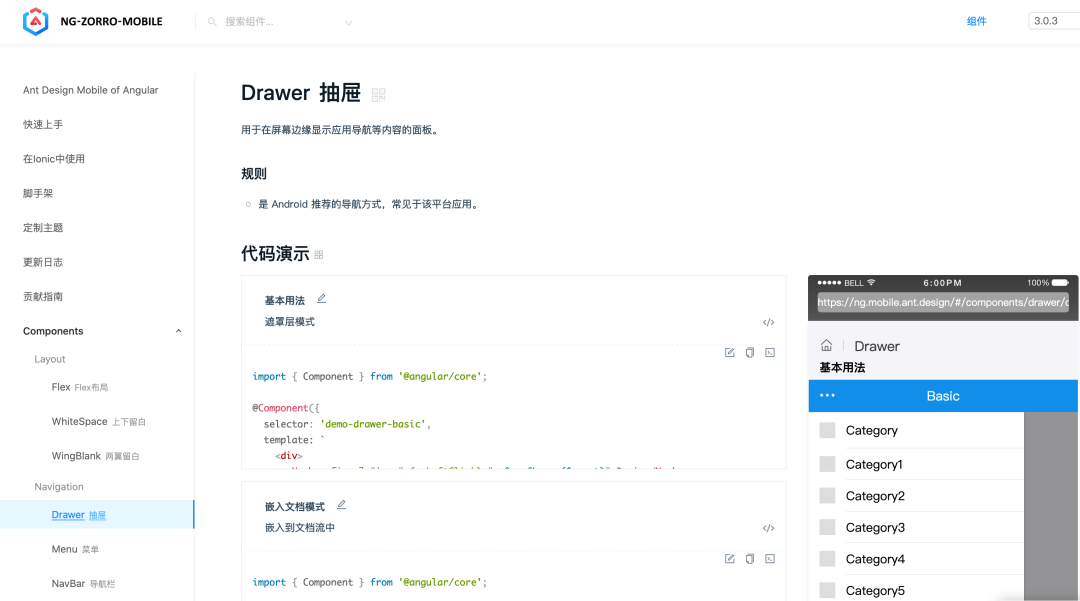Select WhiteSpace 上下留白 in sidebar
The width and height of the screenshot is (1080, 601).
[x=98, y=421]
